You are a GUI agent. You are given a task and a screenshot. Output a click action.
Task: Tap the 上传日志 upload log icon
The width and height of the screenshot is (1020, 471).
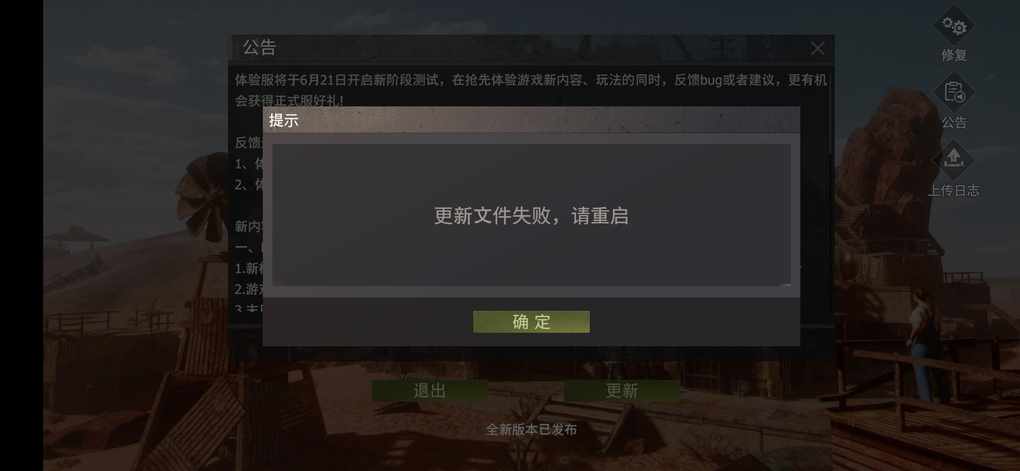click(954, 160)
